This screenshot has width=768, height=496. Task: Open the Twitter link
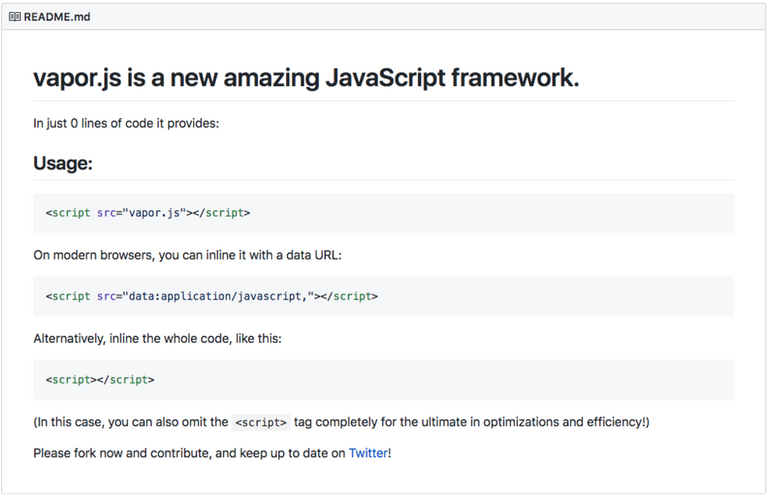tap(368, 453)
